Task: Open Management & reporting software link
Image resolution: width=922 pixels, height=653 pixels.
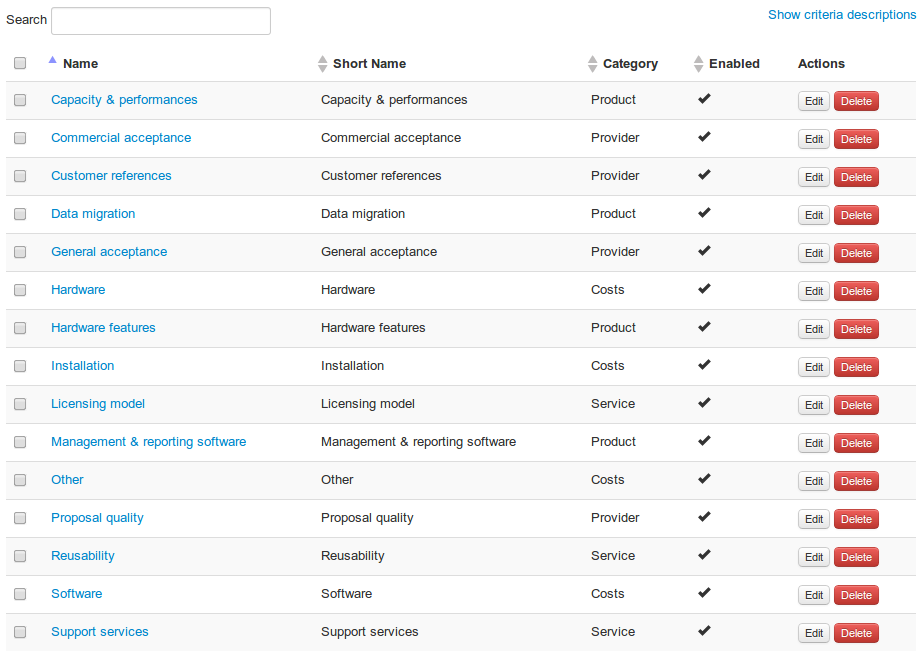Action: (148, 442)
